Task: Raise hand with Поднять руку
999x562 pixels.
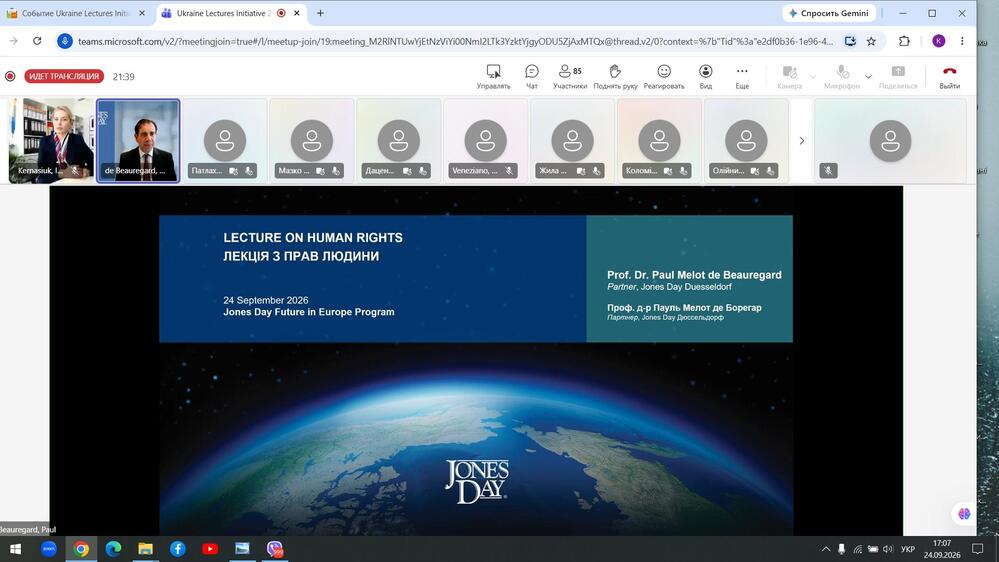Action: point(615,76)
